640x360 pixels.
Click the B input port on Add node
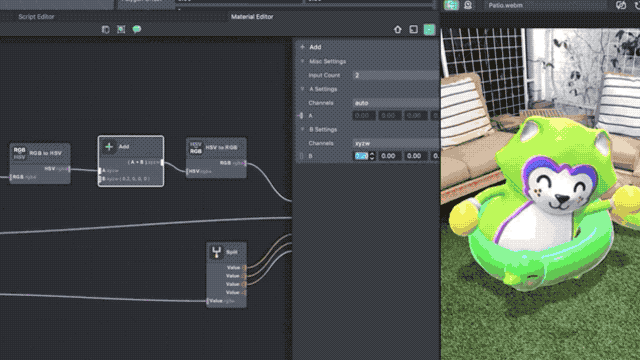point(100,179)
